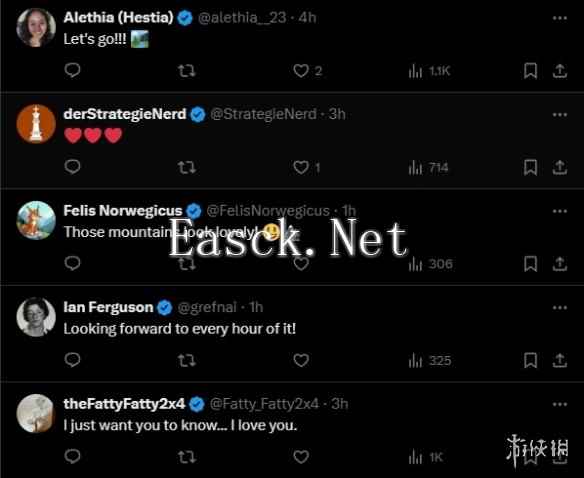This screenshot has height=478, width=584.
Task: Share Ian Ferguson's tweet
Action: tap(559, 360)
